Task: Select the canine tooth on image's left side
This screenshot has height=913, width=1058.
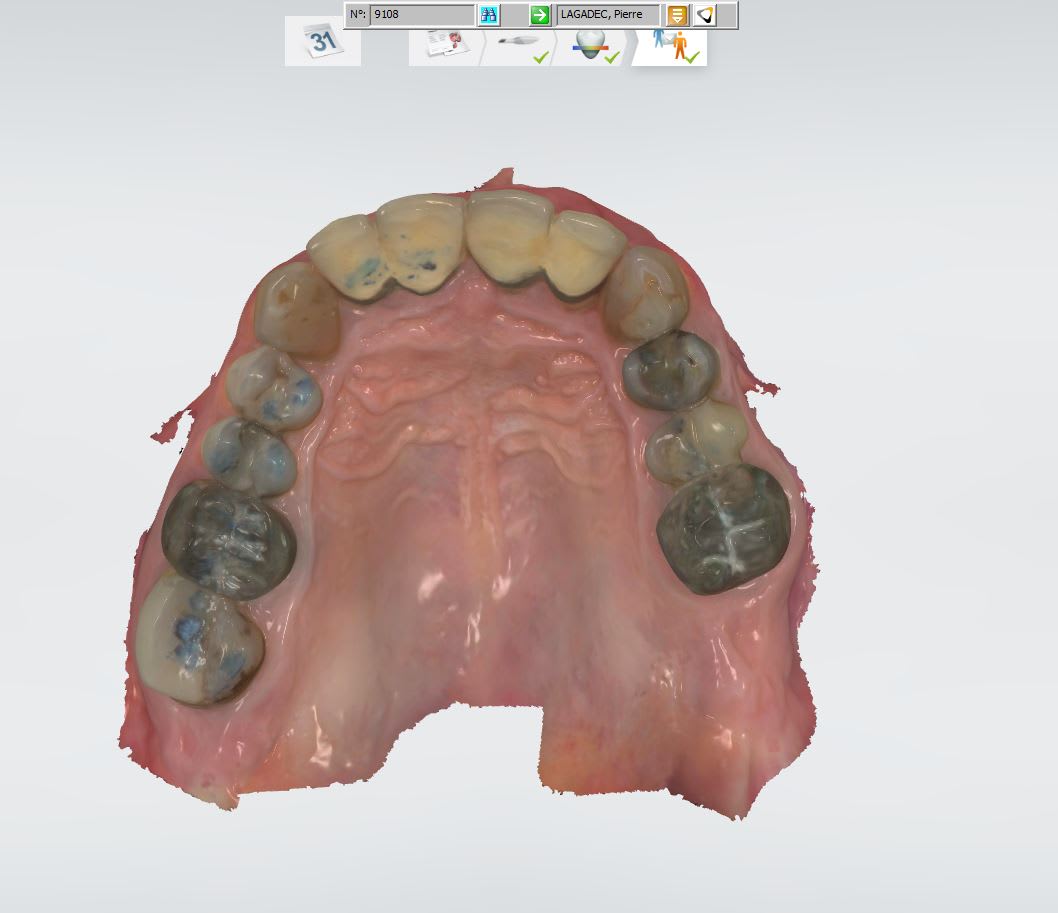Action: point(298,308)
